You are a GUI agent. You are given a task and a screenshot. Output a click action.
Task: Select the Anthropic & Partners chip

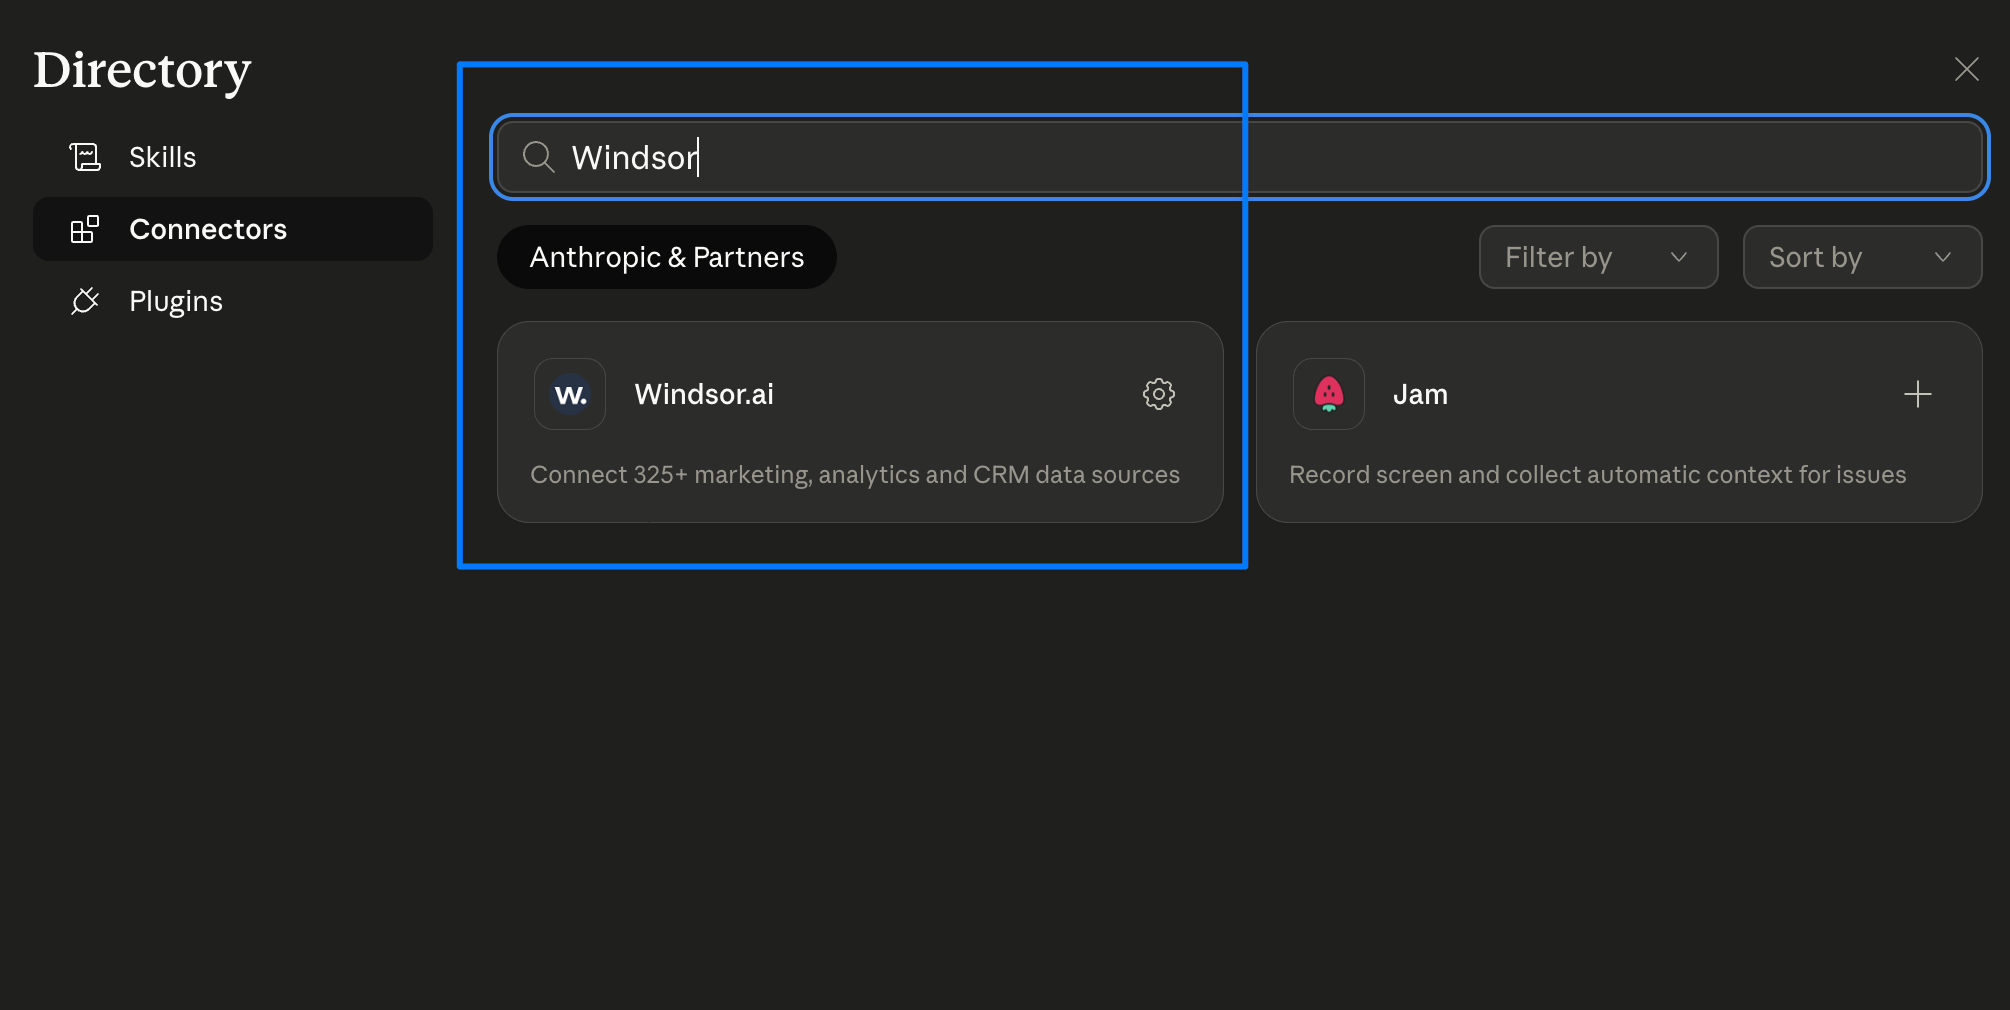(667, 257)
